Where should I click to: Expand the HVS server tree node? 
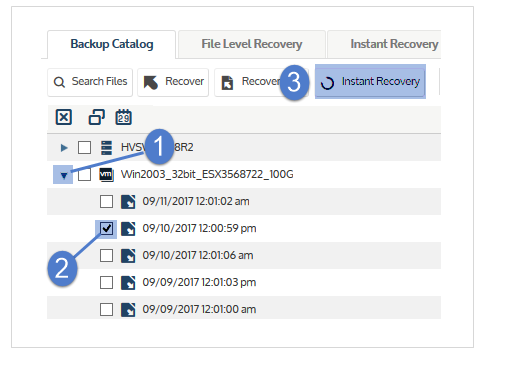pos(64,147)
